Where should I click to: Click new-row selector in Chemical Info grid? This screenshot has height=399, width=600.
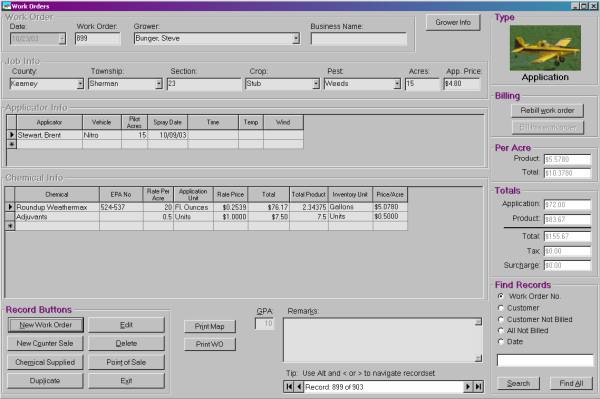10,226
